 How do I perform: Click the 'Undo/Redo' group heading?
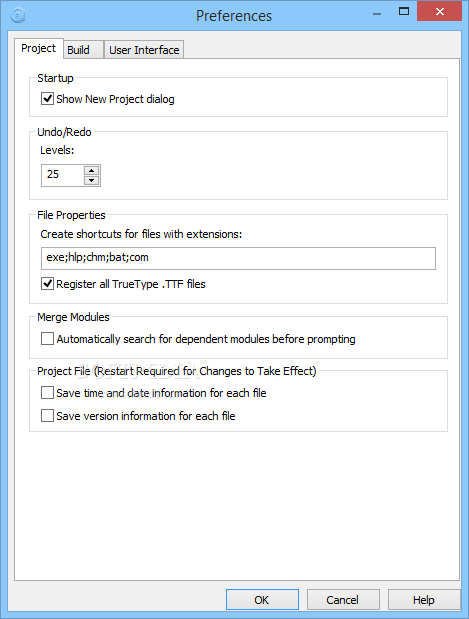coord(64,132)
